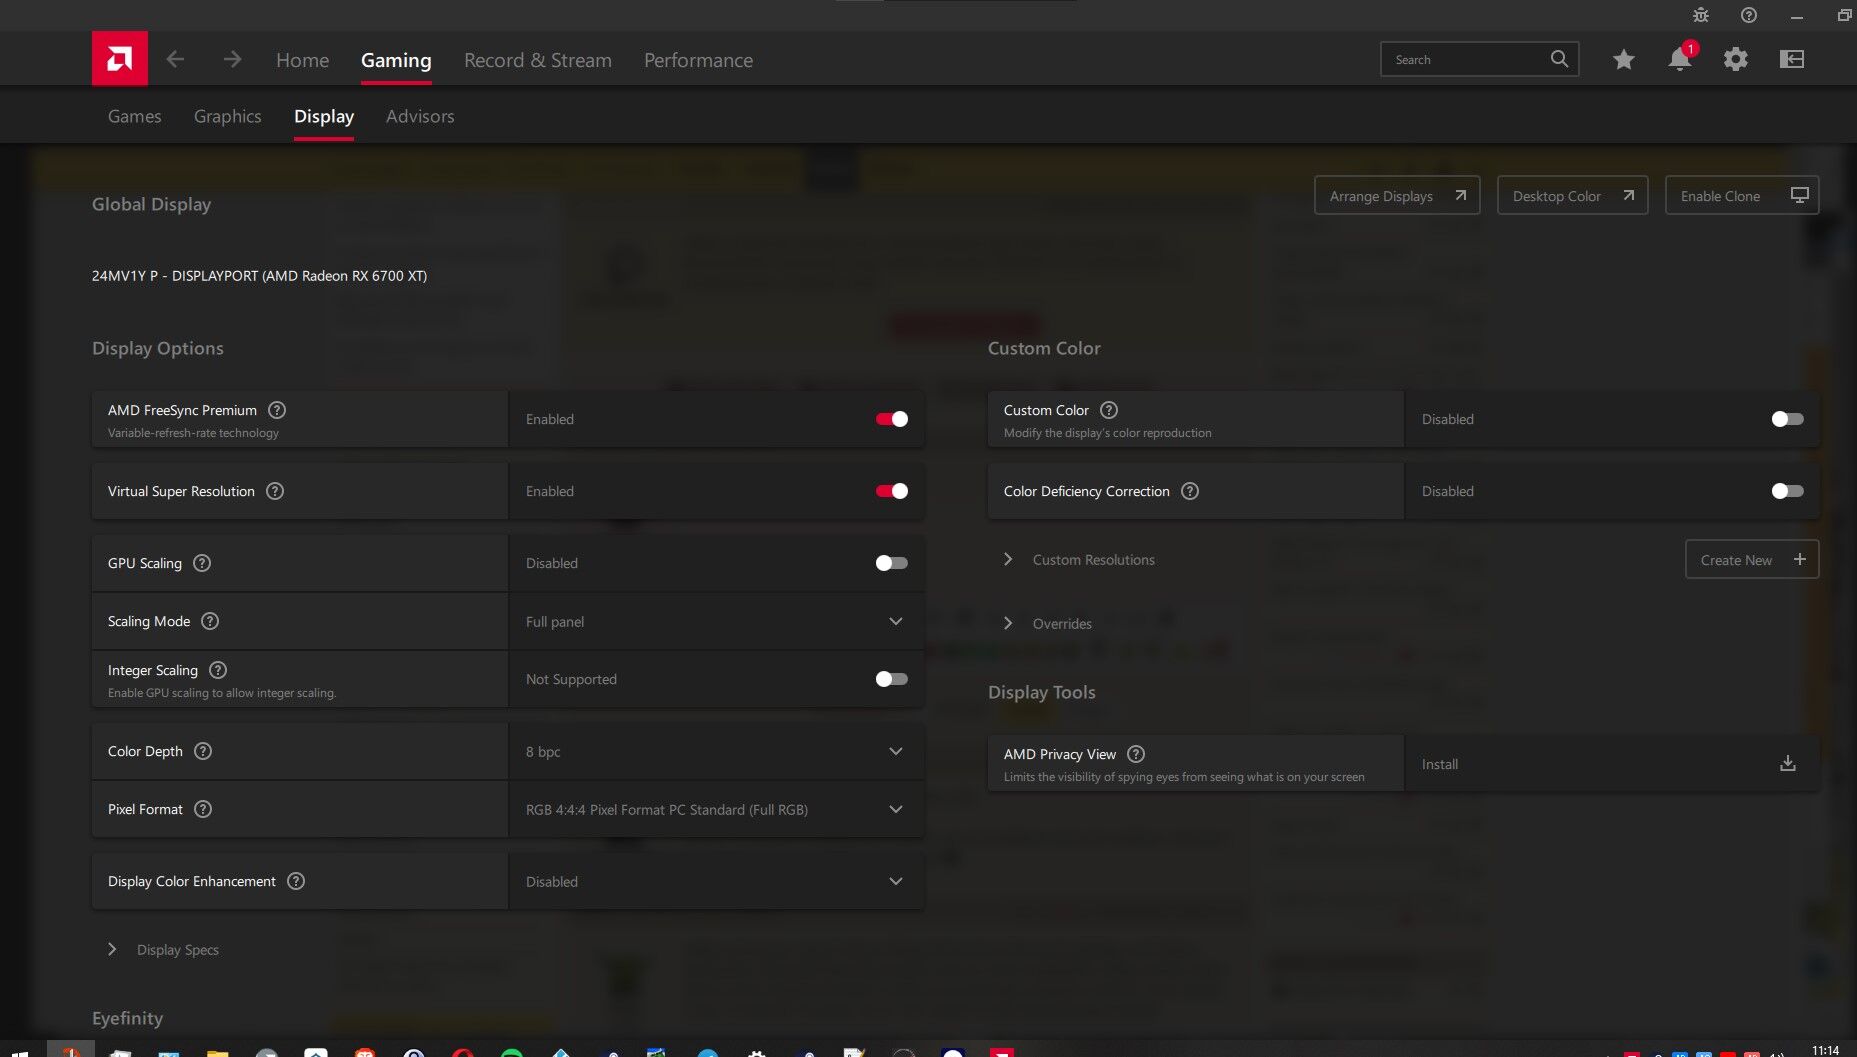Click the taskbar clock showing 11:14

[1825, 1050]
